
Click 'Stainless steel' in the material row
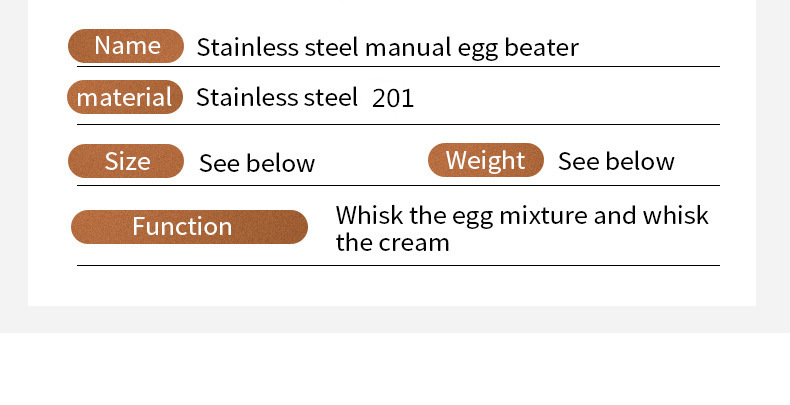pos(276,97)
